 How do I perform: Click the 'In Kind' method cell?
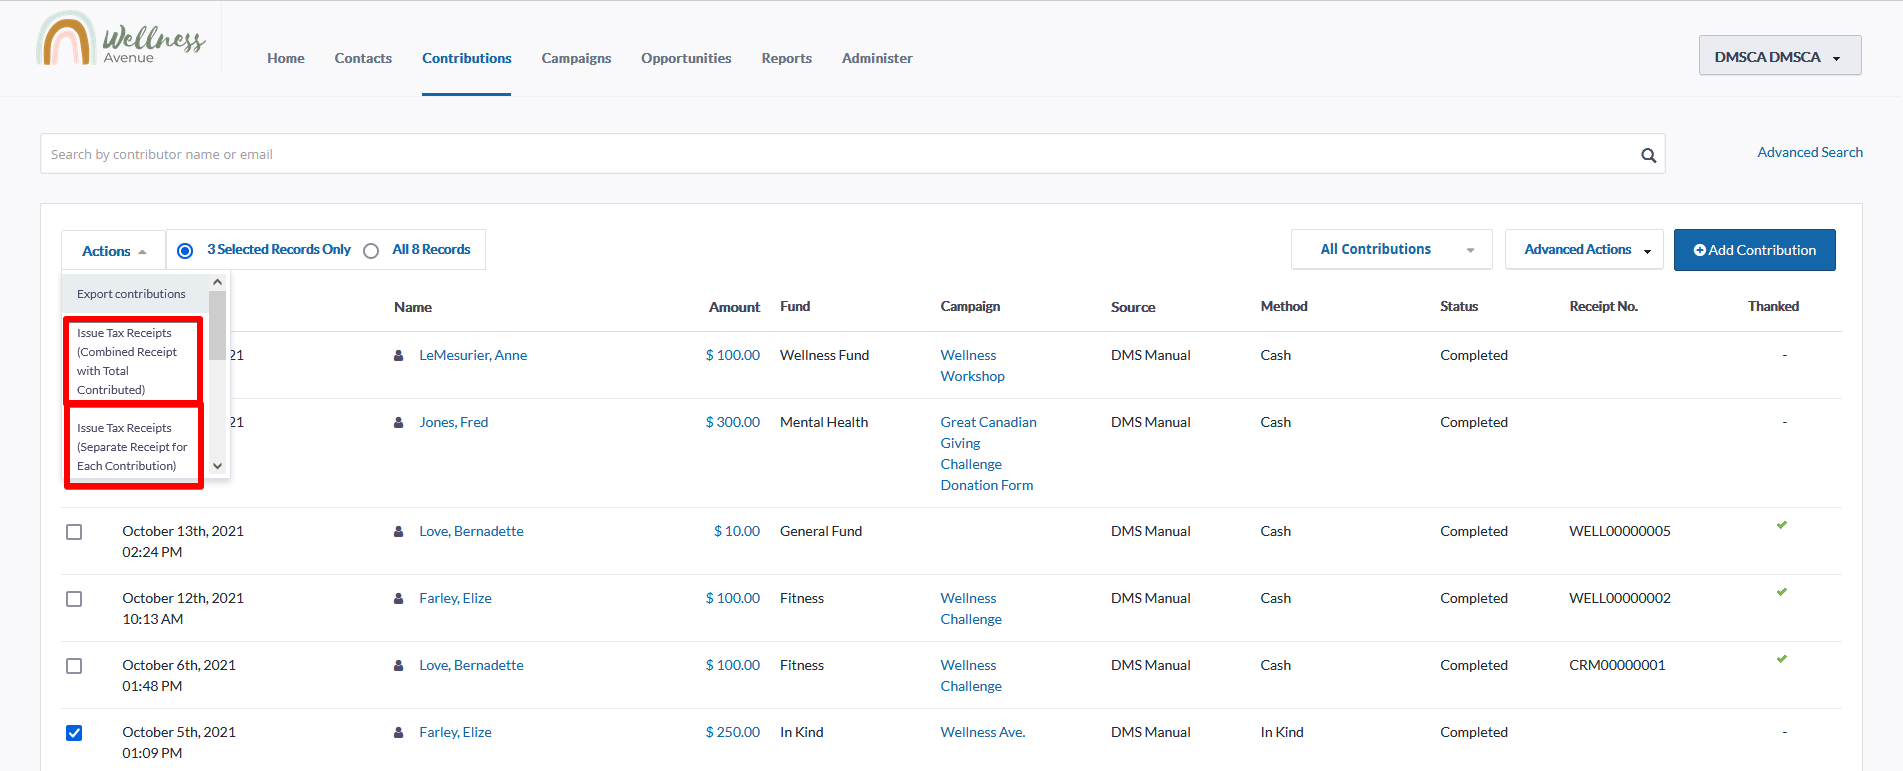click(1282, 732)
